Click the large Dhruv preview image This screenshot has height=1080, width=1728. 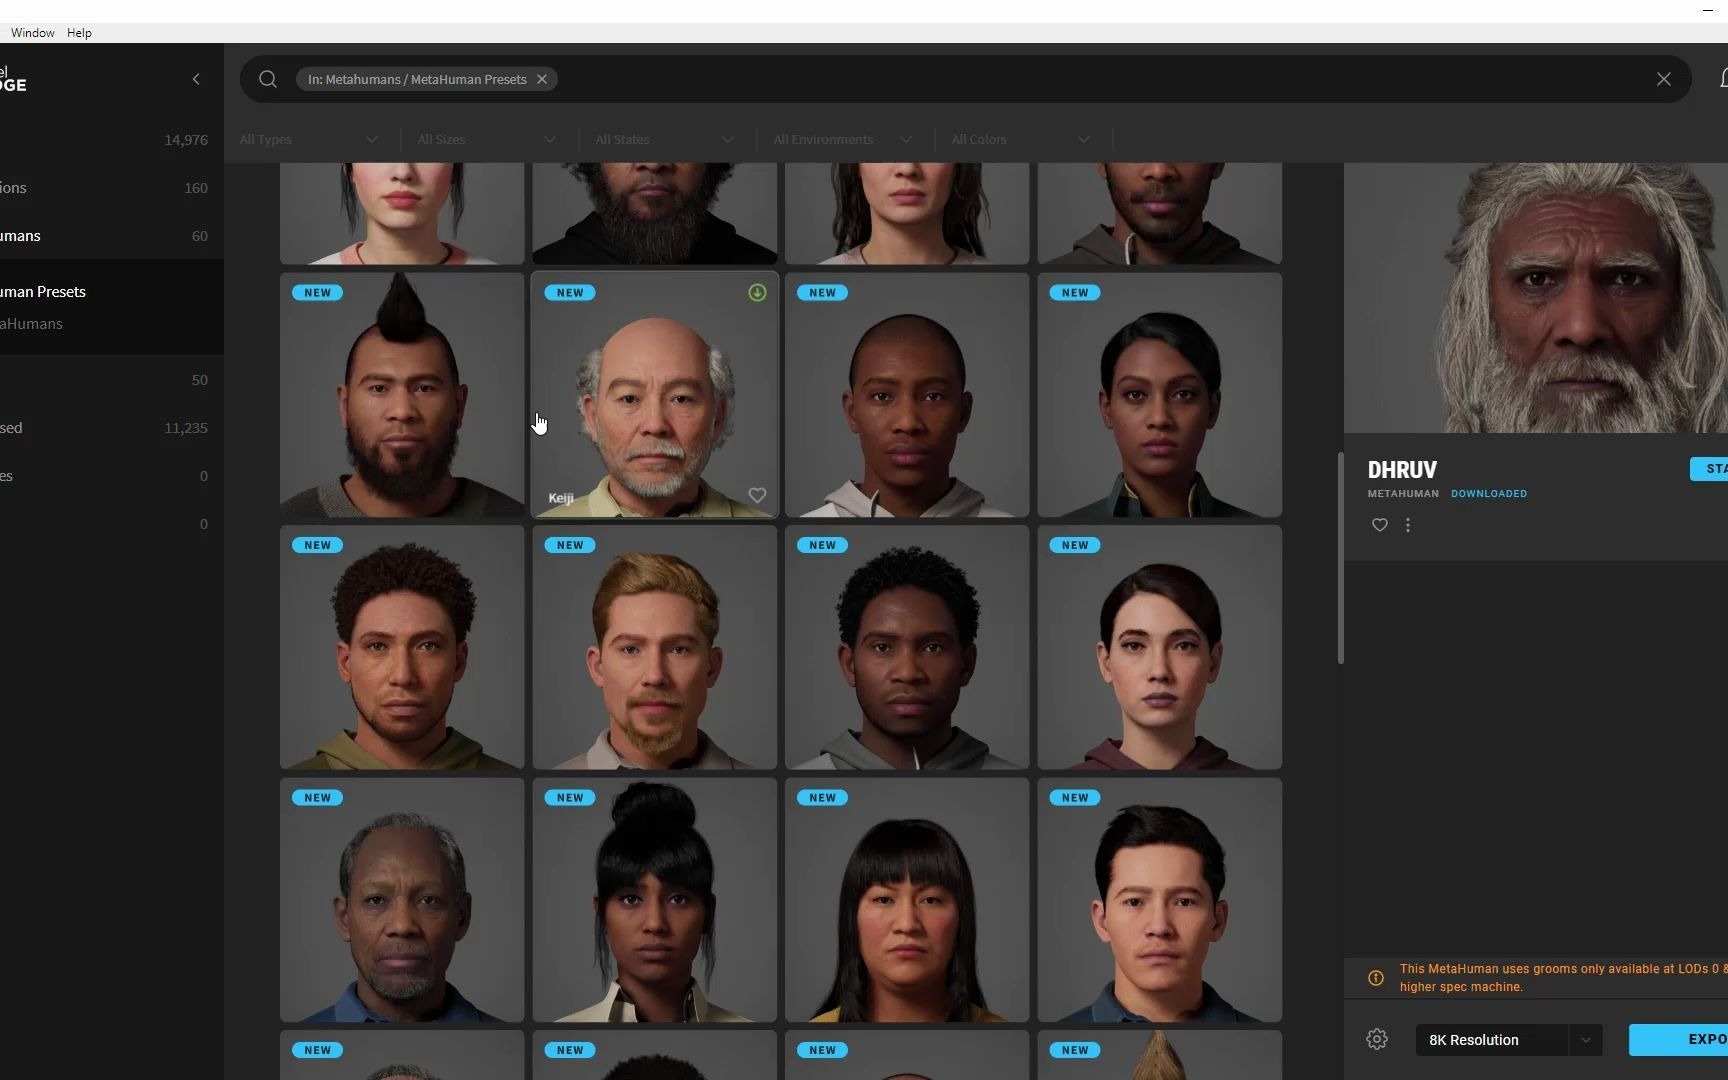click(x=1536, y=298)
